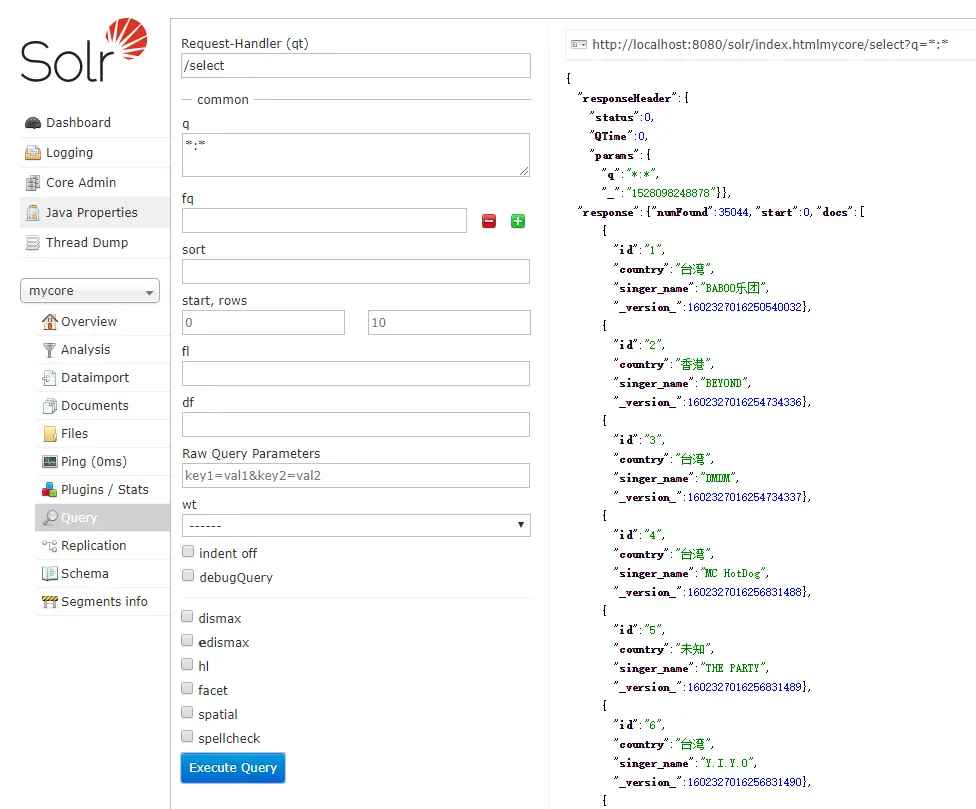Click the sort input field
This screenshot has height=809, width=976.
356,271
